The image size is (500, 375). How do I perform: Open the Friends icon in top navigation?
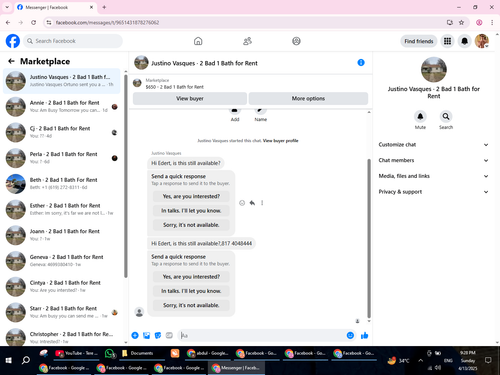click(x=247, y=41)
